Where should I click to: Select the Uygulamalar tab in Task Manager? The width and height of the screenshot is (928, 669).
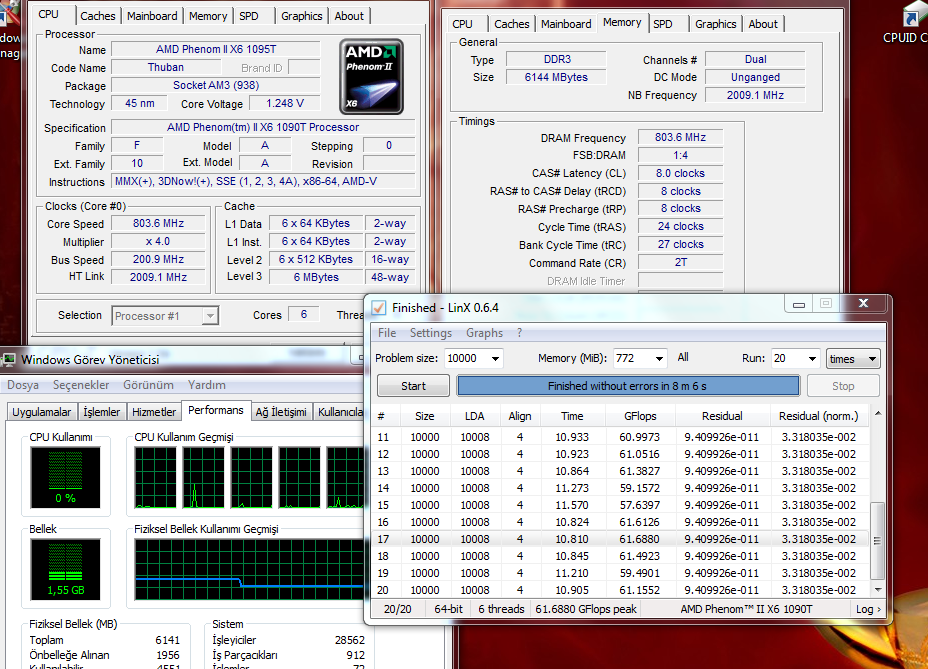coord(41,412)
